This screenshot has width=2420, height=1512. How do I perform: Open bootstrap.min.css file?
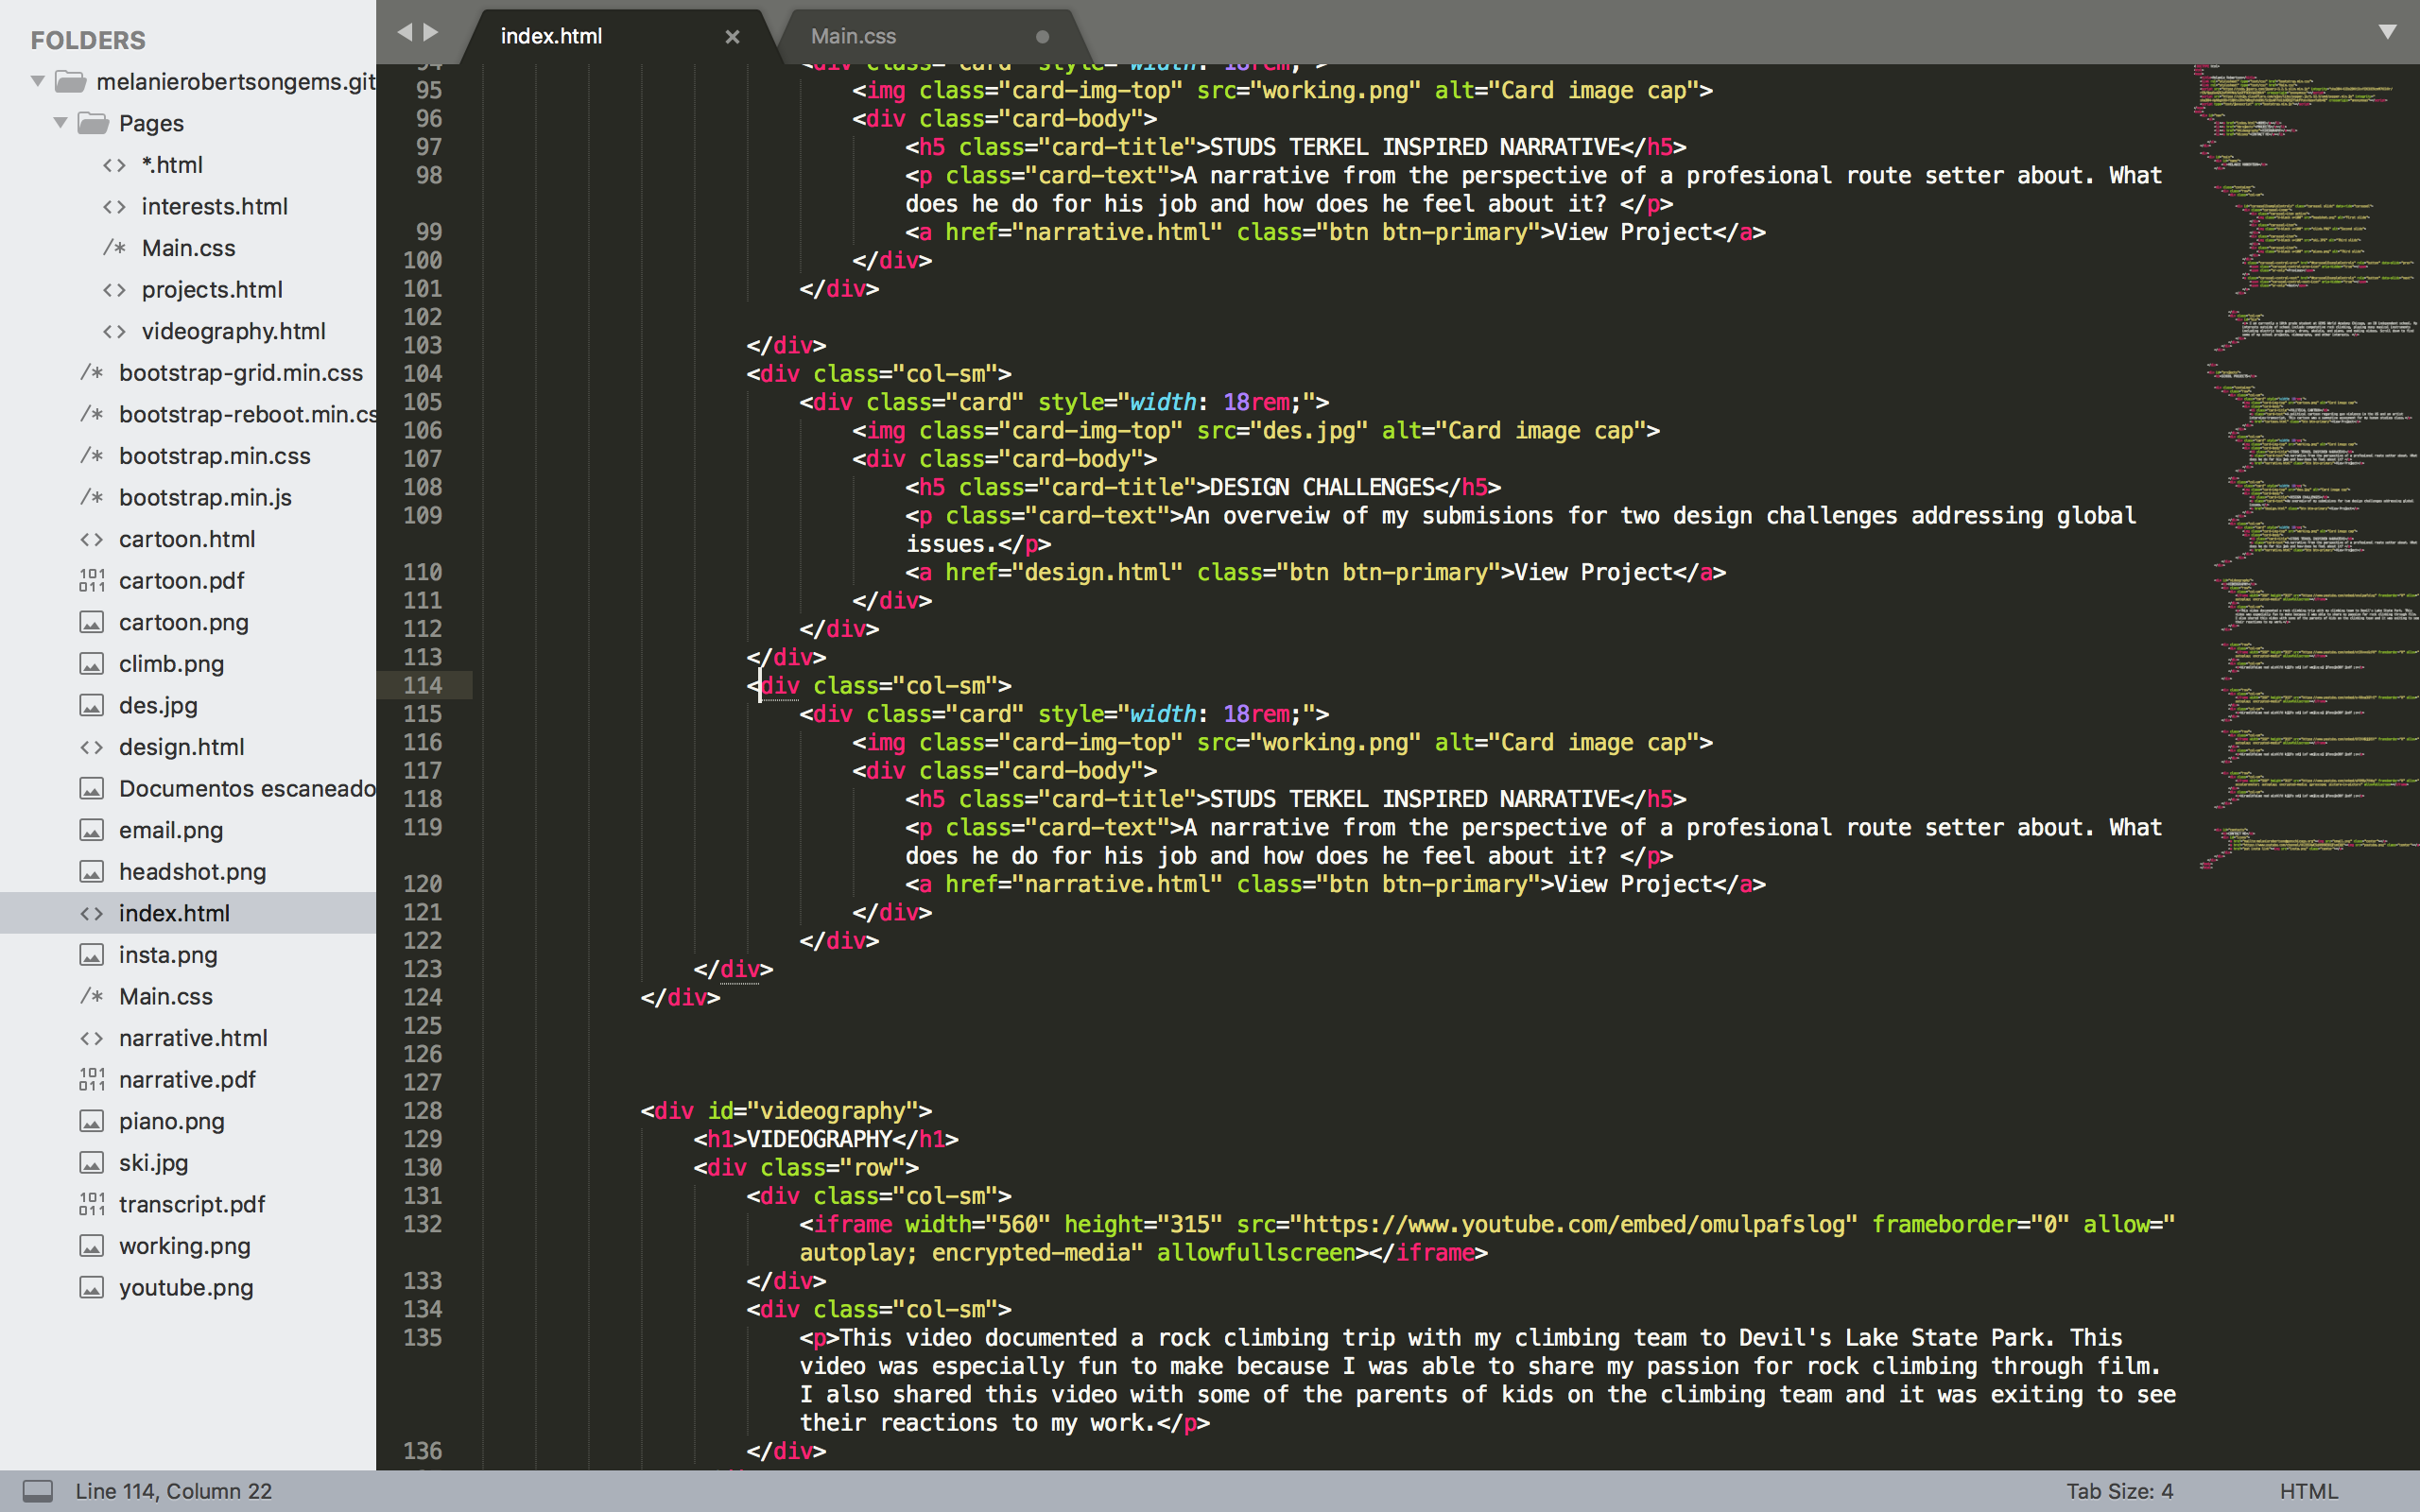coord(214,456)
